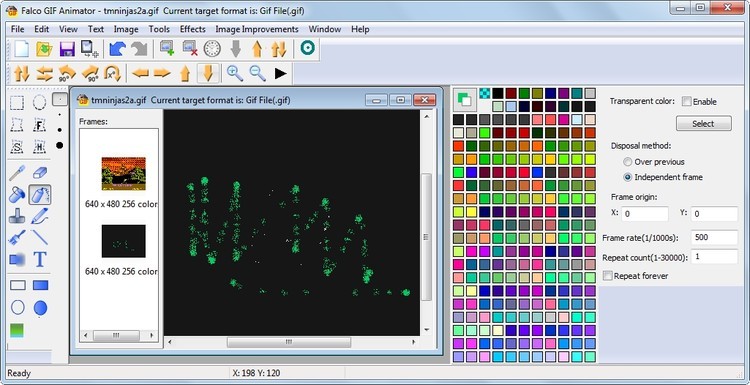This screenshot has width=750, height=385.
Task: Select the Eraser tool
Action: click(x=41, y=172)
